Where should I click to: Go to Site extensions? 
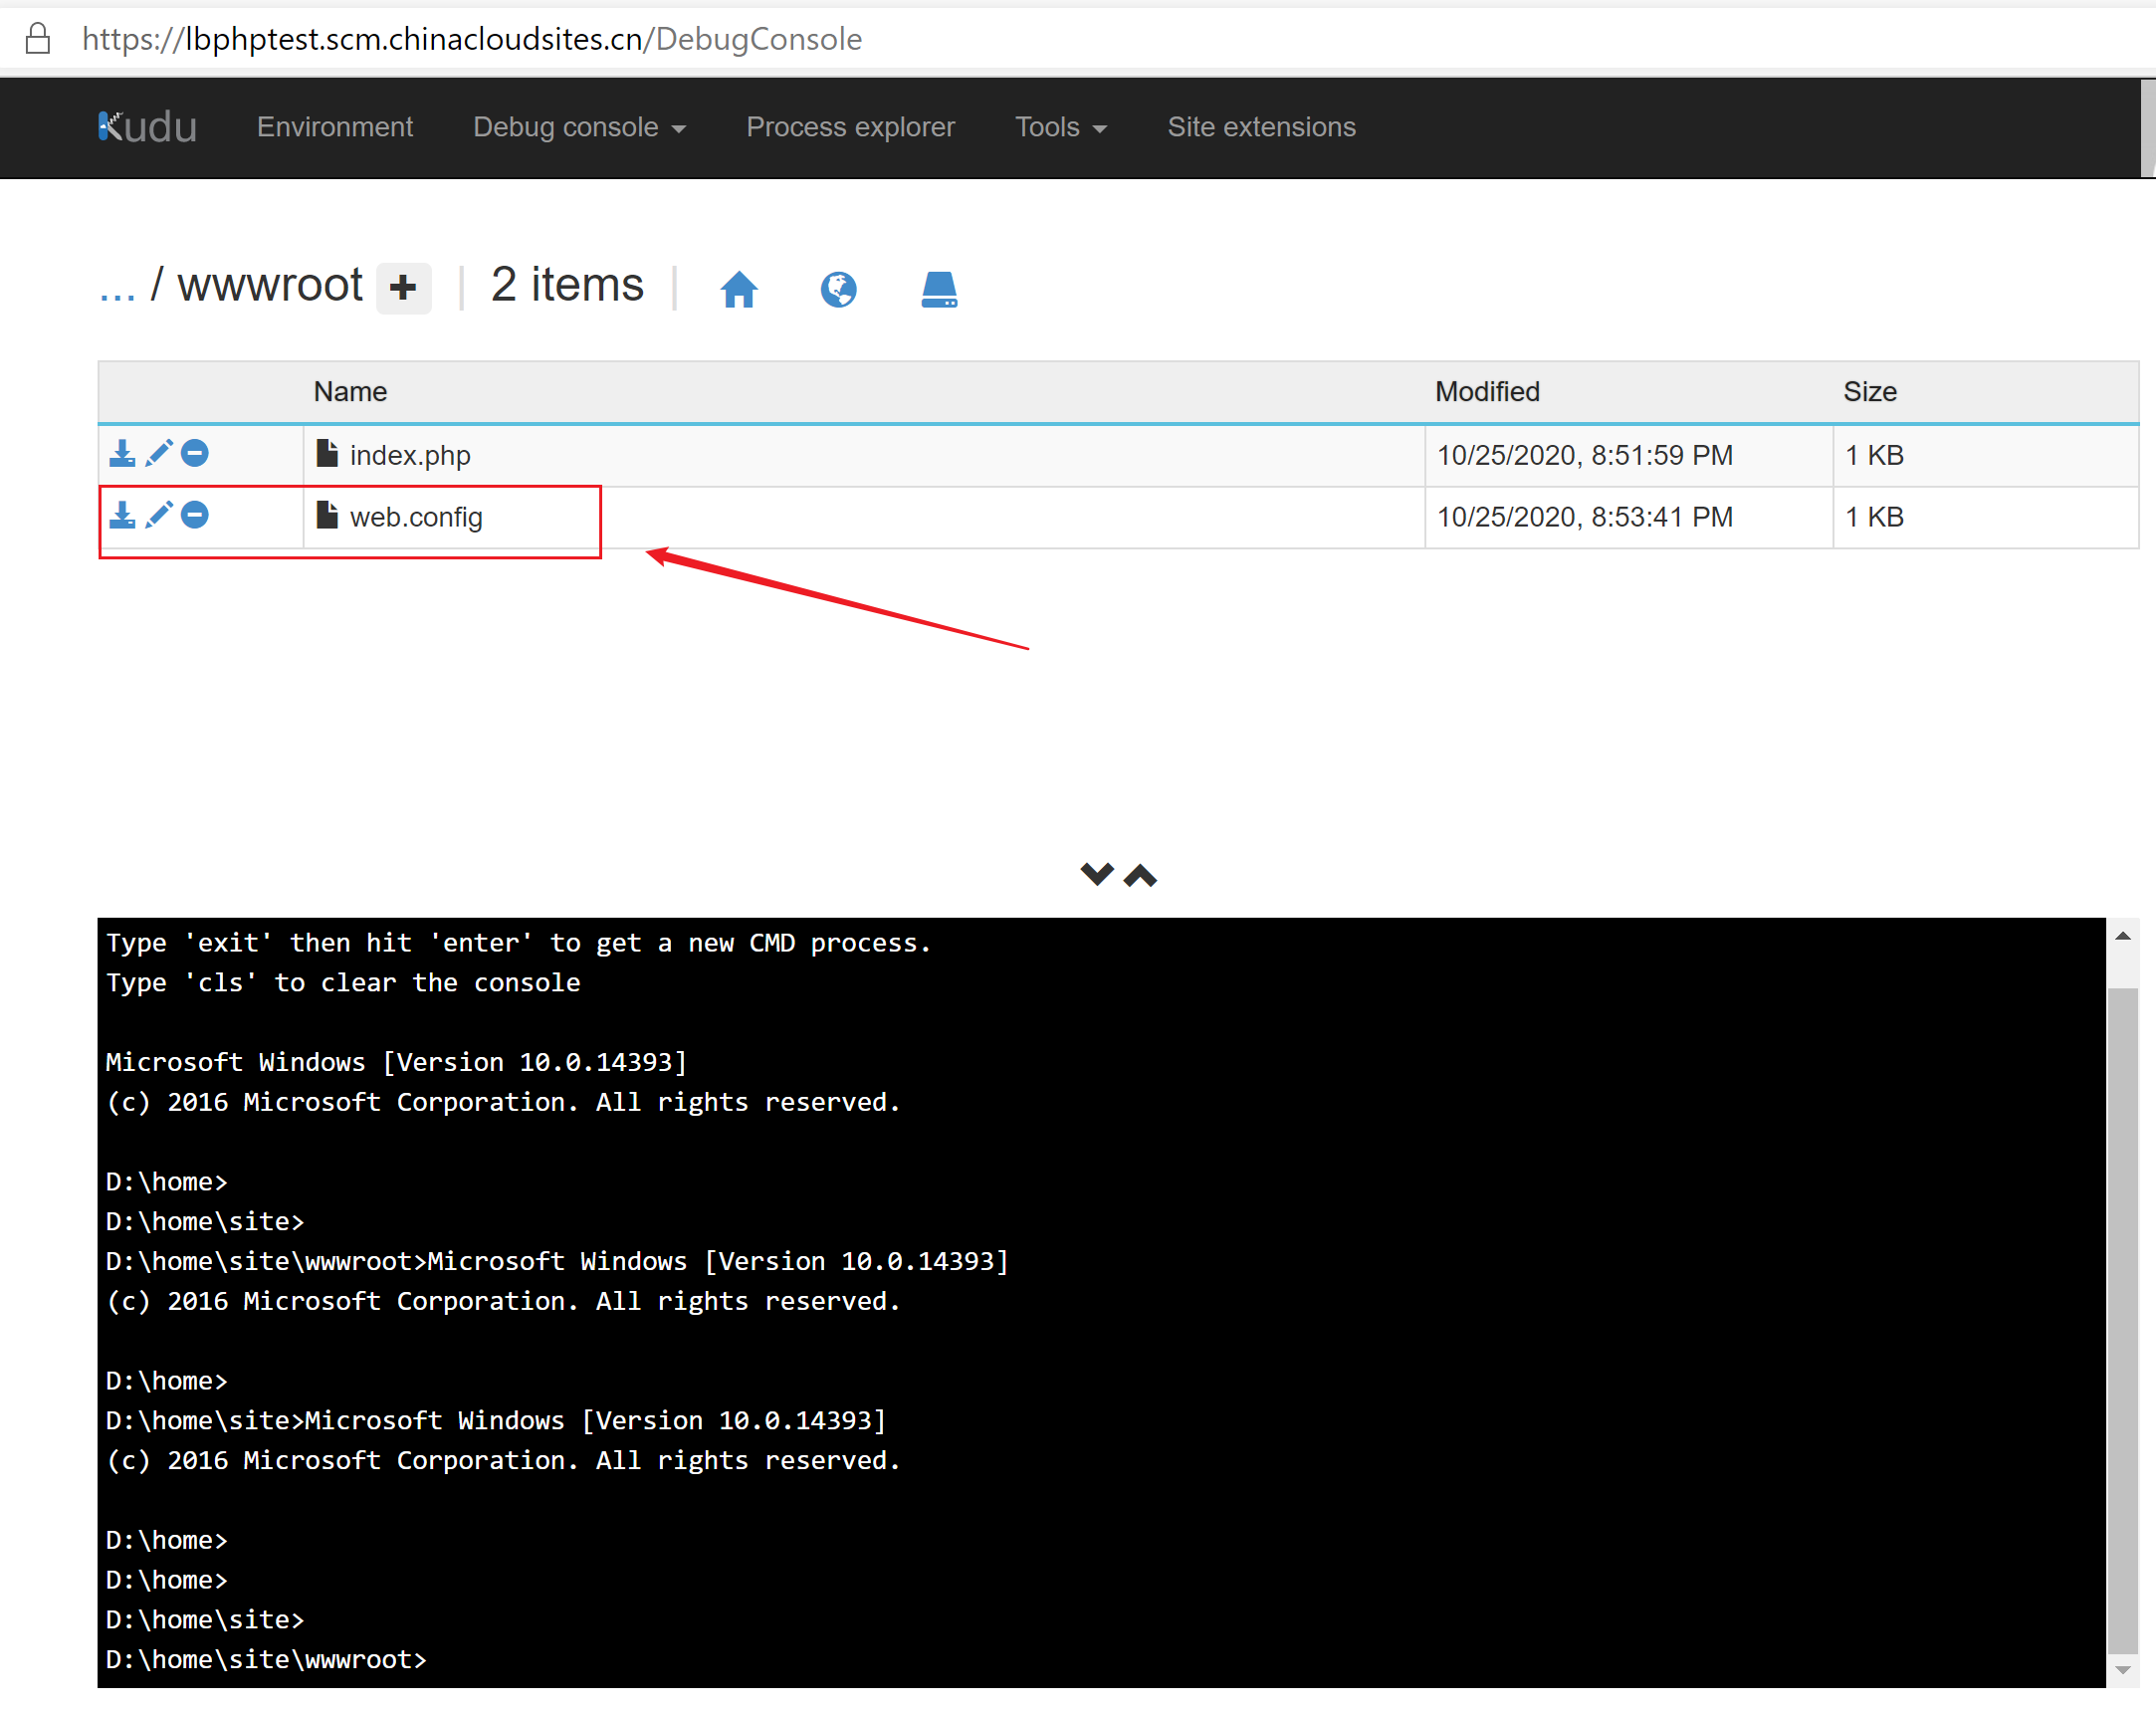pos(1261,127)
